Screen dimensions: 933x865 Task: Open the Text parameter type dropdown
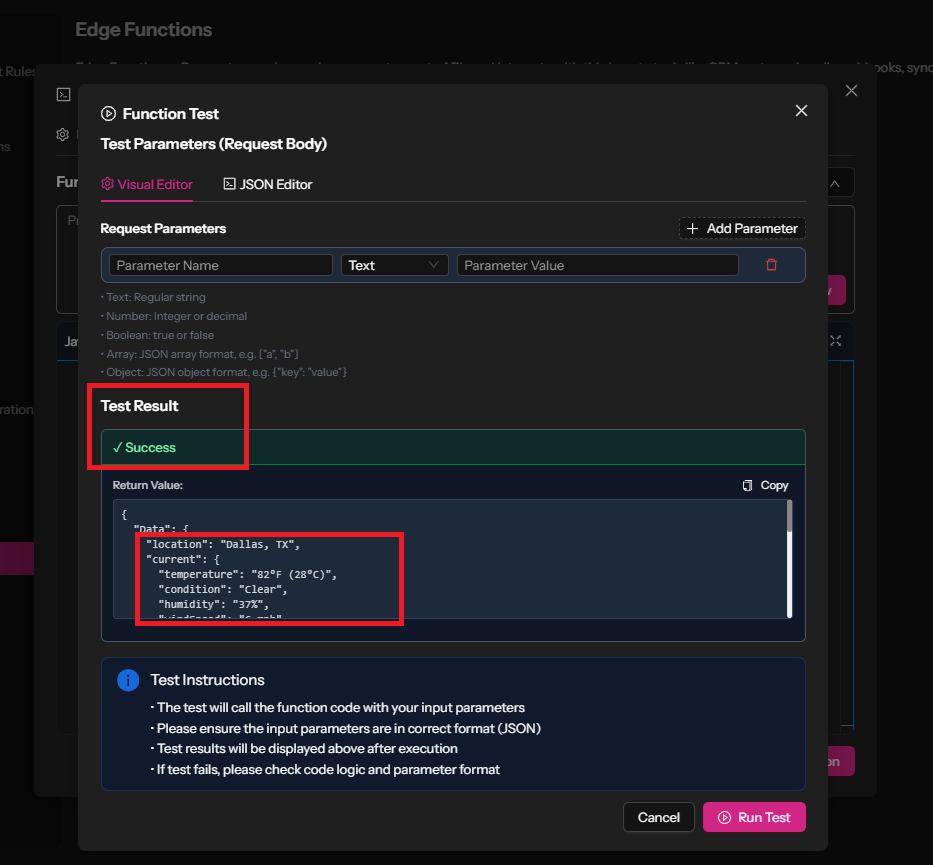click(x=394, y=265)
